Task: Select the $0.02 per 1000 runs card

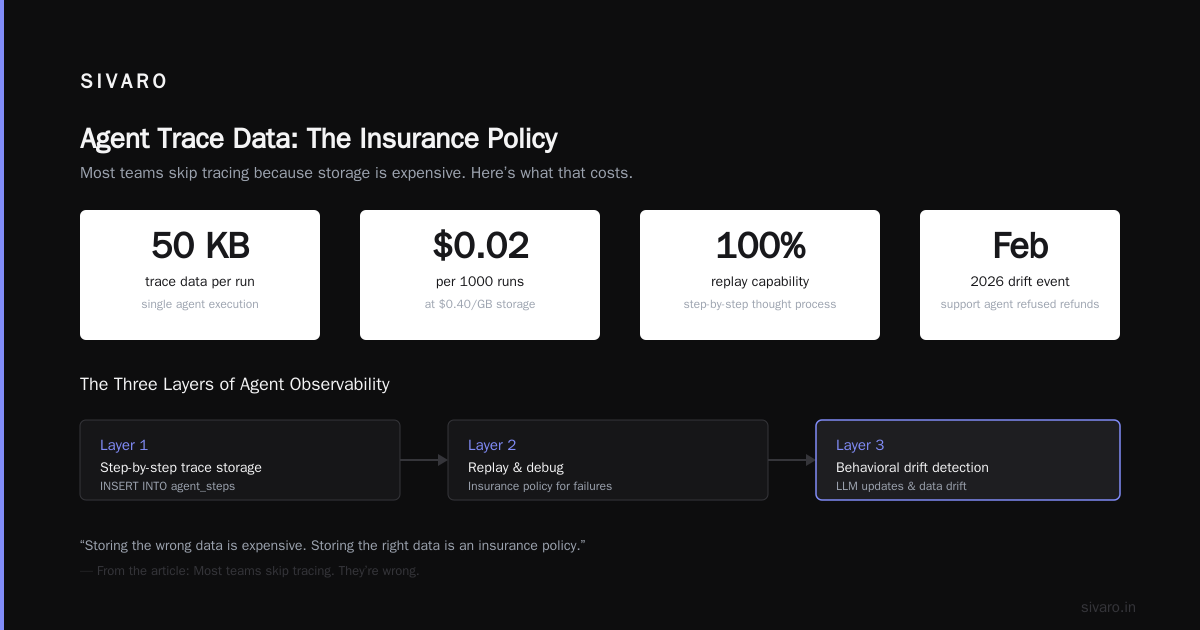Action: [480, 275]
